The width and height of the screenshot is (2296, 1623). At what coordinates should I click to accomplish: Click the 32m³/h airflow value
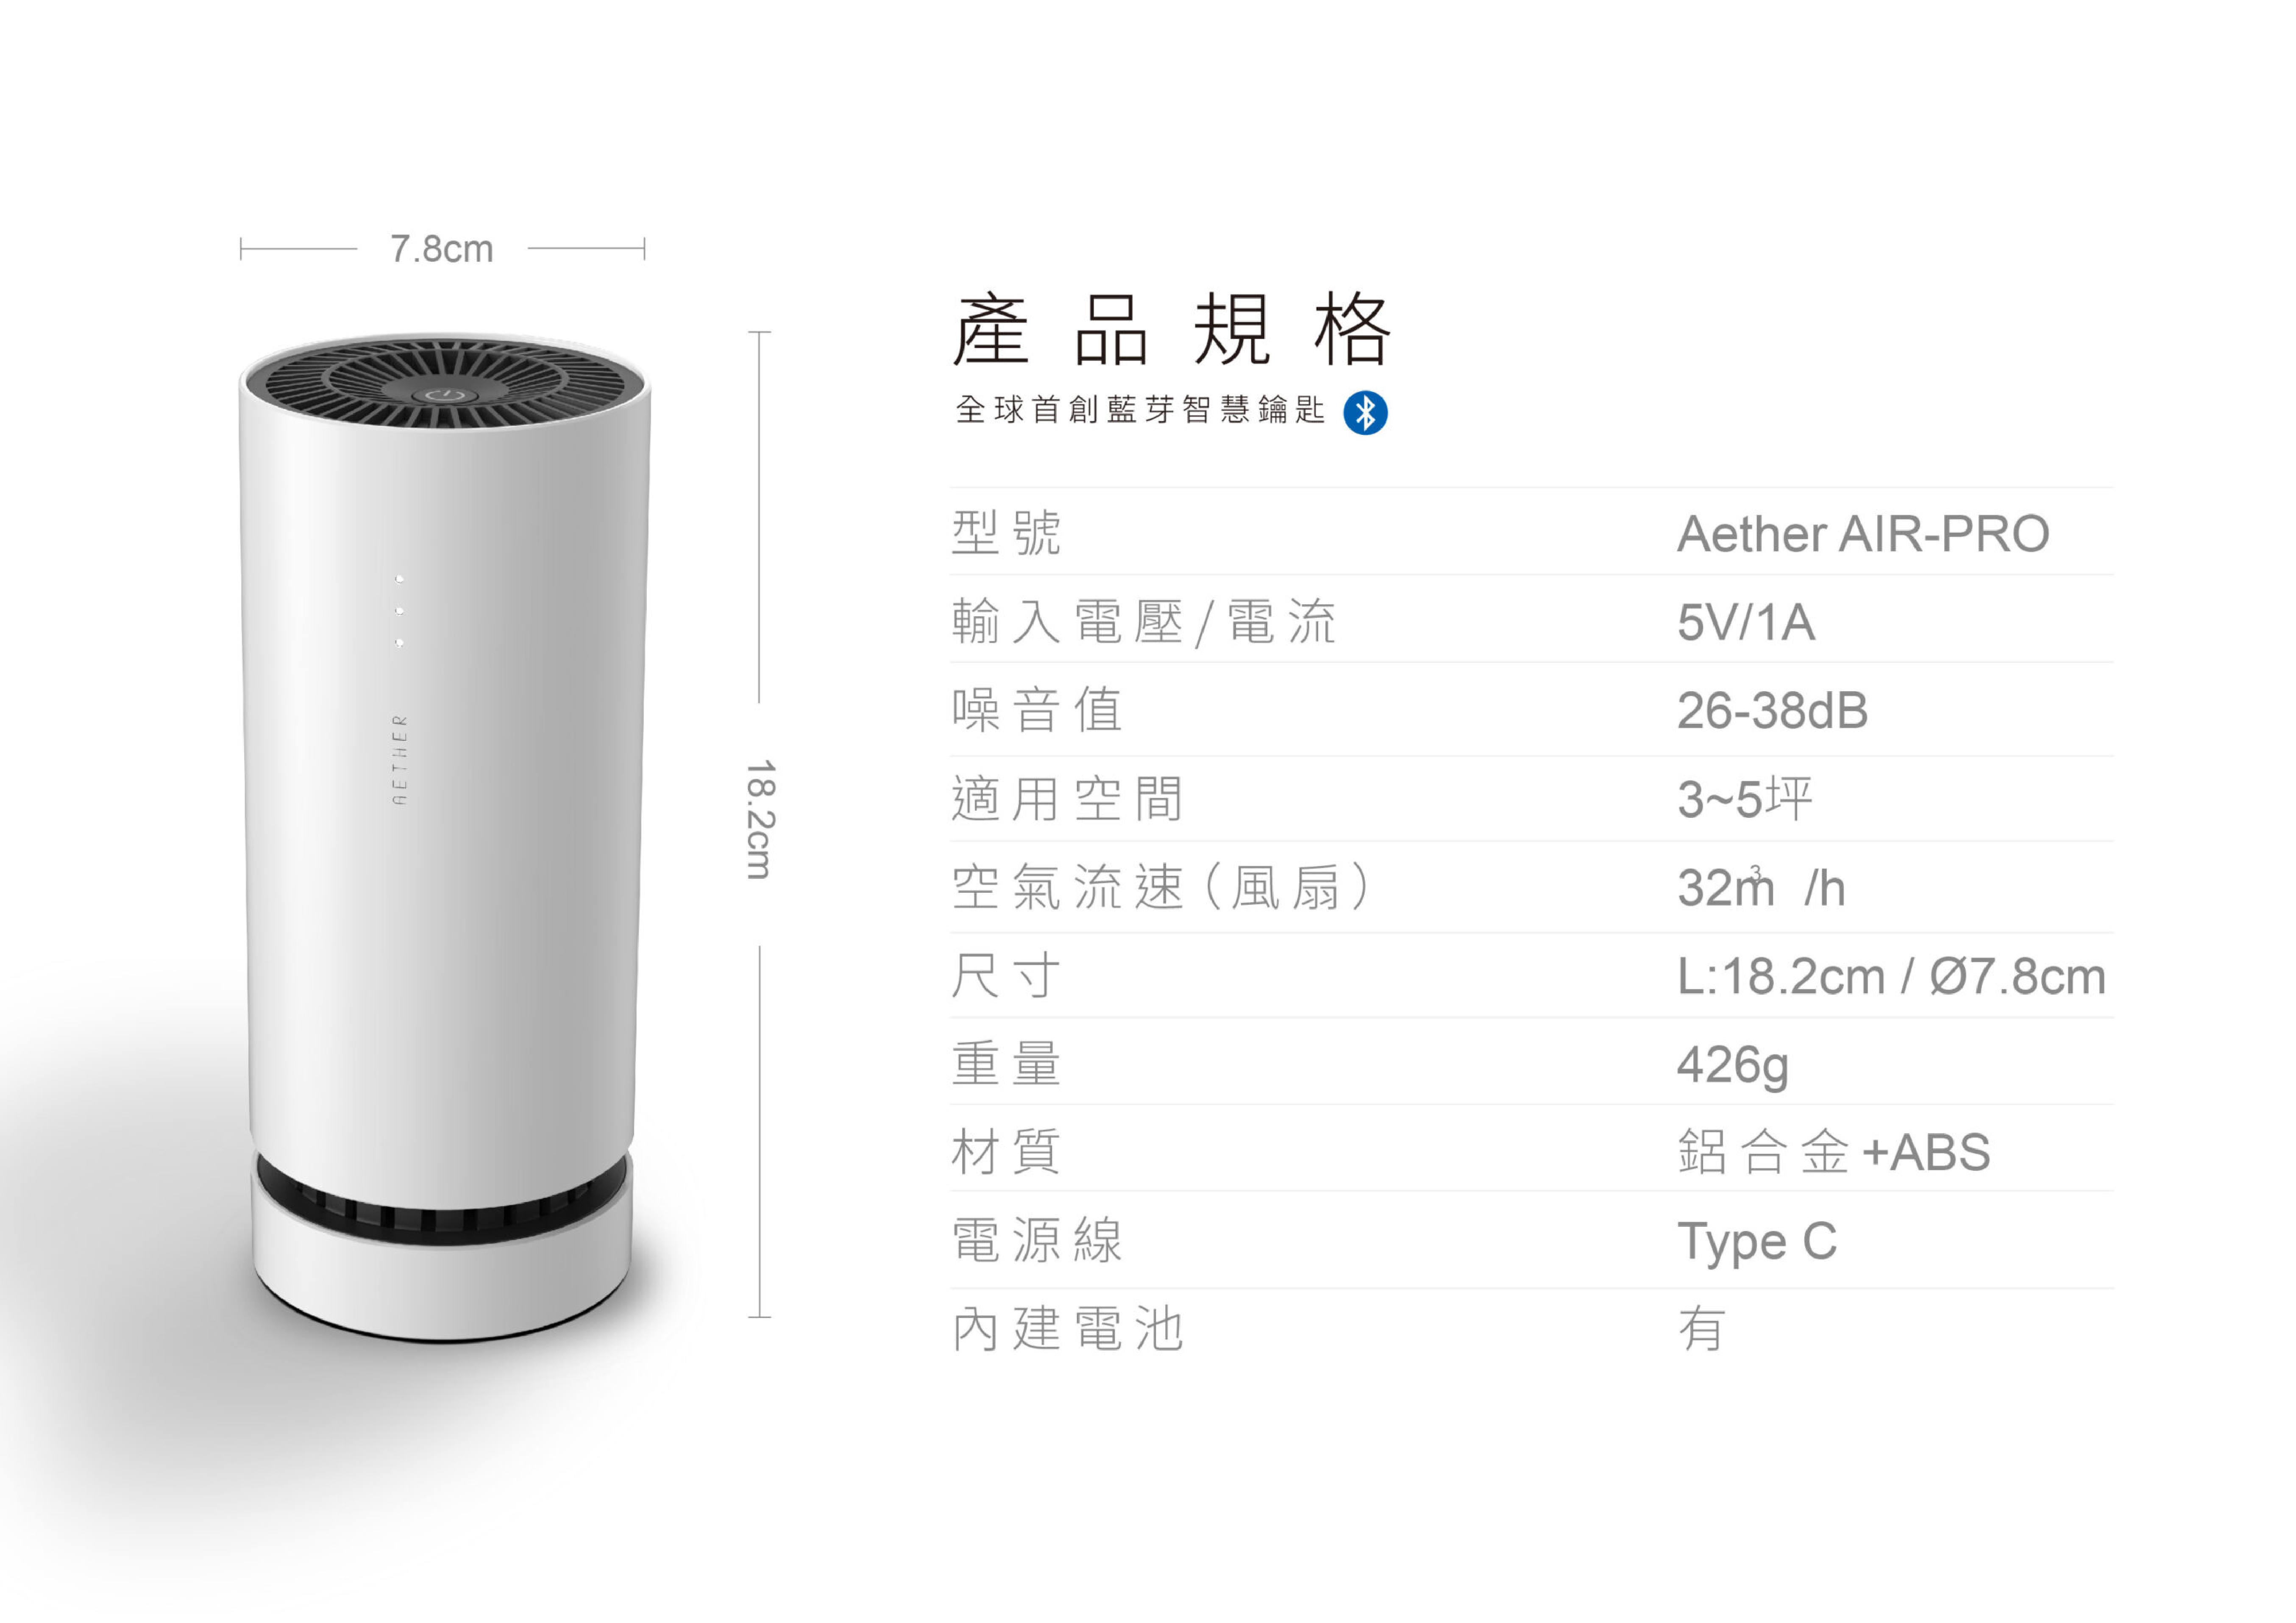1761,887
